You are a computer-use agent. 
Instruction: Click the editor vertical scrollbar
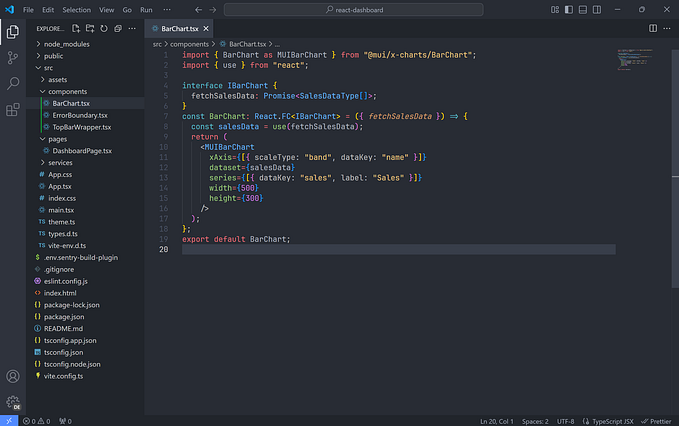click(675, 169)
